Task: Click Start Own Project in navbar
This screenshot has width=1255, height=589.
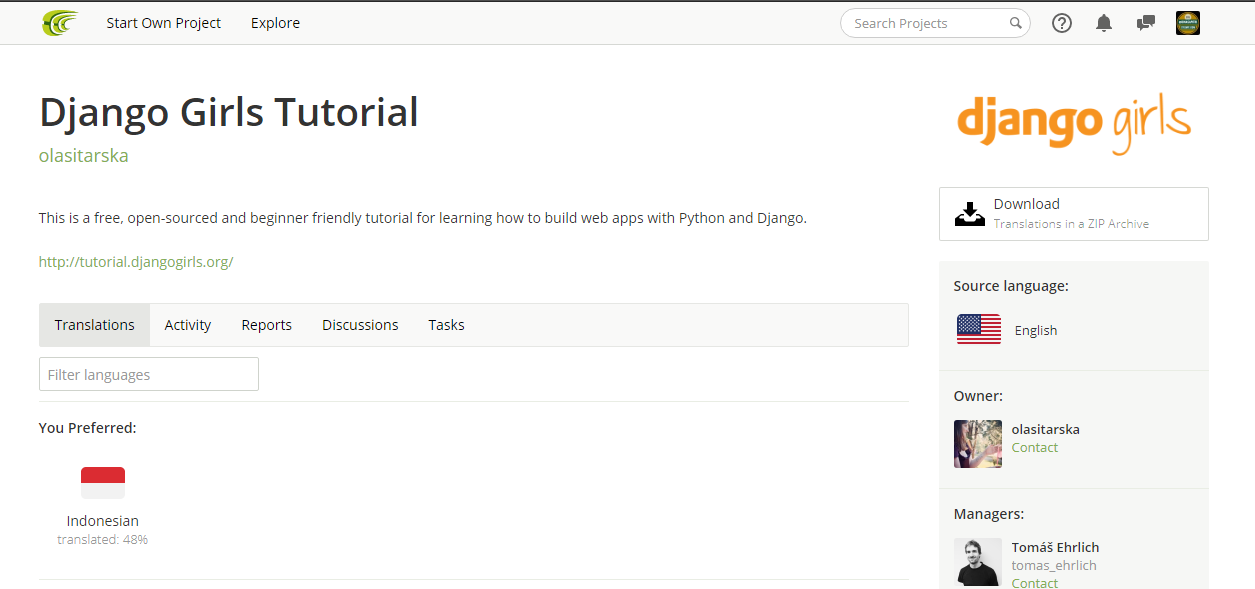Action: pyautogui.click(x=164, y=23)
